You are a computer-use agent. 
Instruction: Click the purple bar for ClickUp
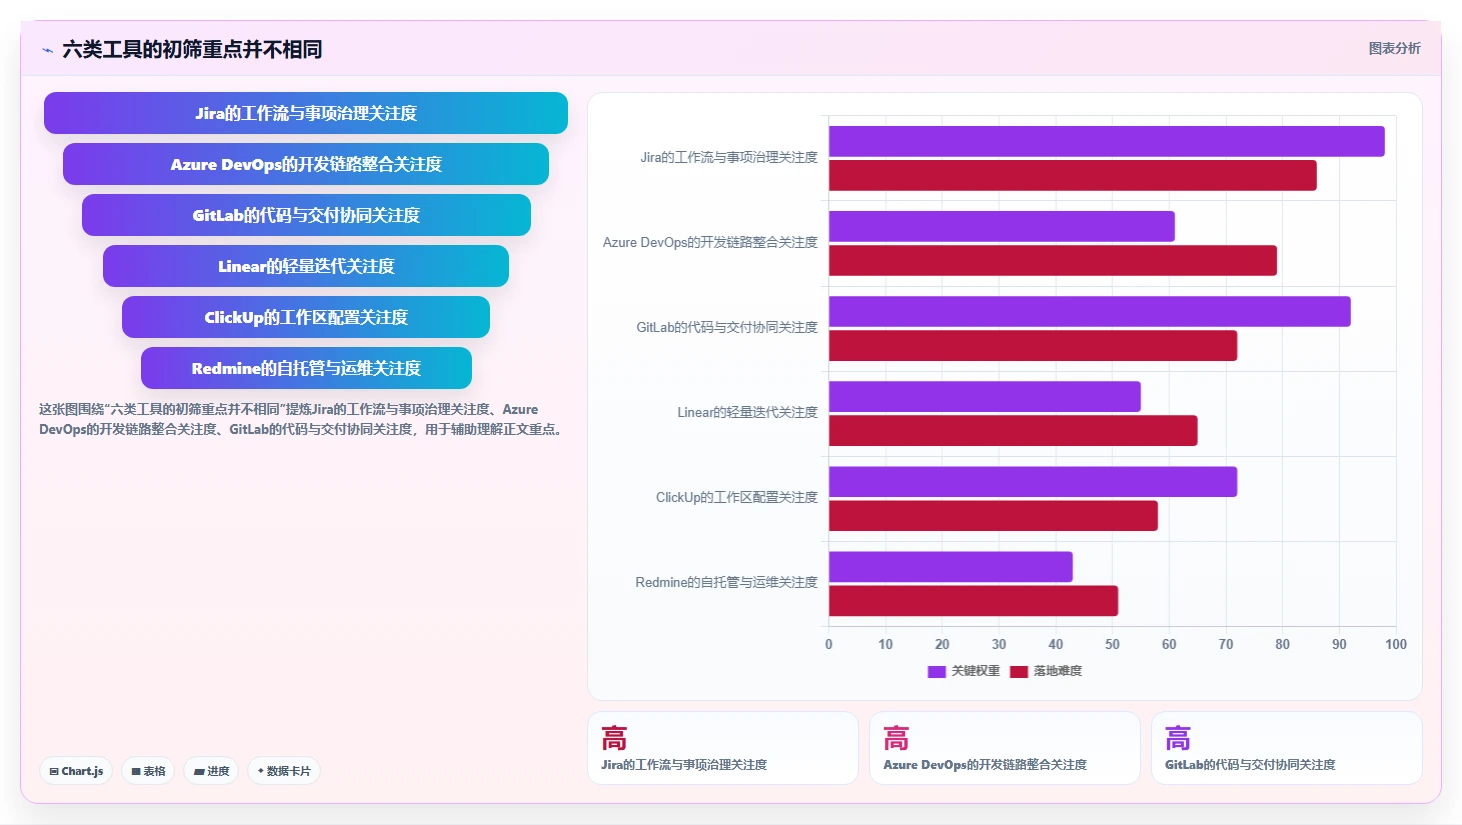point(1033,481)
